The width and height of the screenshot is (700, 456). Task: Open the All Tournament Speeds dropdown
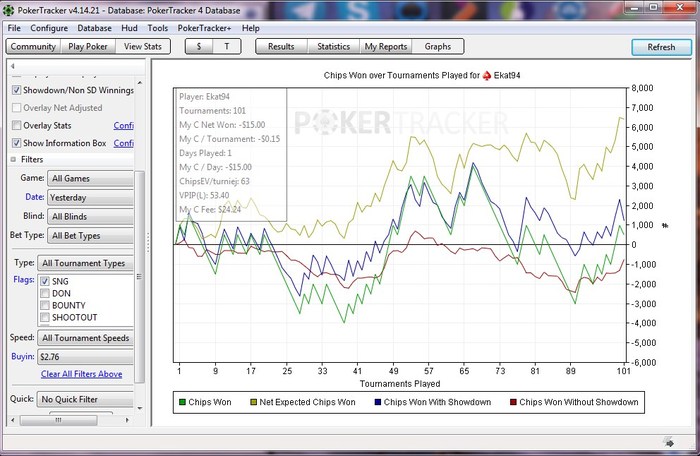coord(85,338)
